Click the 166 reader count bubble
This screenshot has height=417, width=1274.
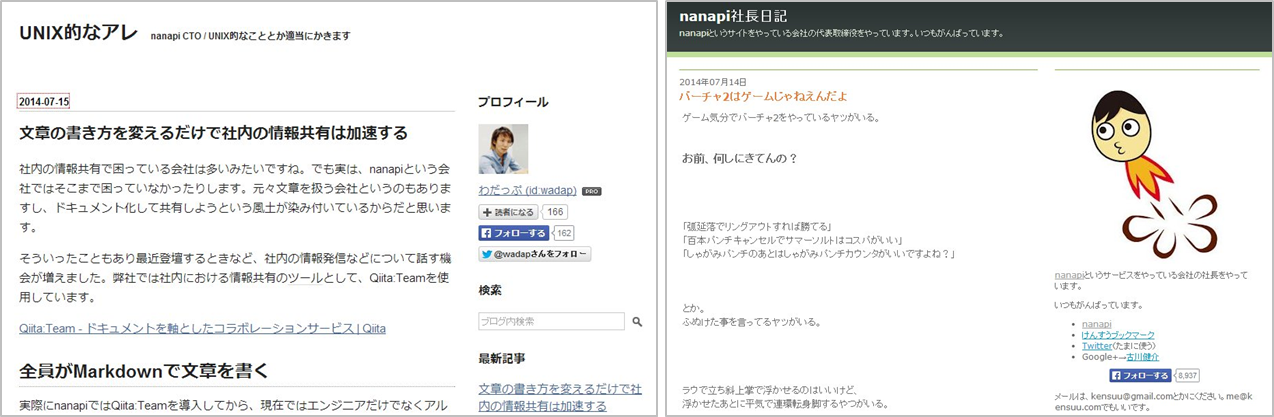[x=555, y=212]
